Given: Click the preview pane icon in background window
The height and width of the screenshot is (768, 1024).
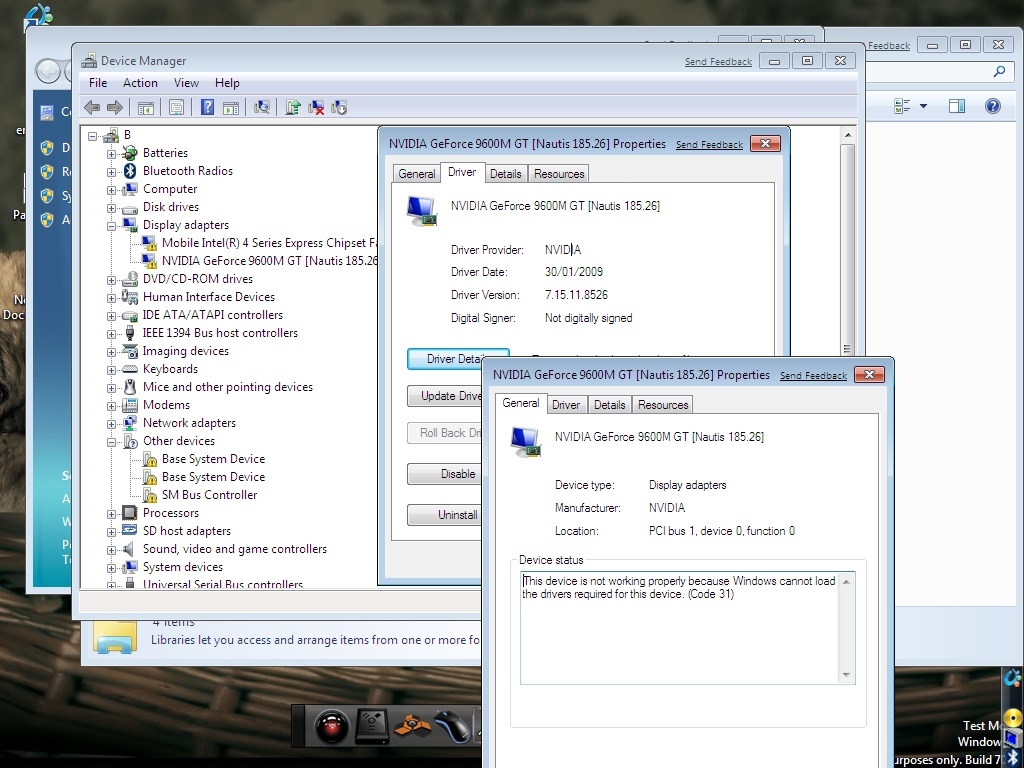Looking at the screenshot, I should 957,106.
